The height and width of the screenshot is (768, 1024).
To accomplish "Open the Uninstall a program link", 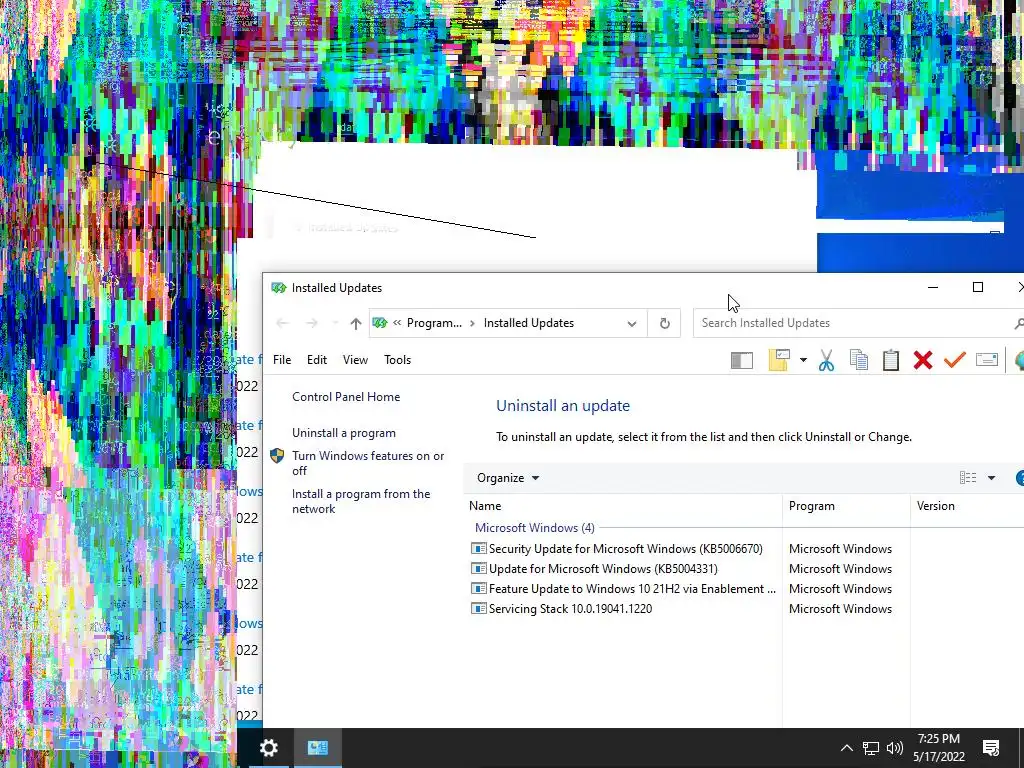I will tap(344, 433).
